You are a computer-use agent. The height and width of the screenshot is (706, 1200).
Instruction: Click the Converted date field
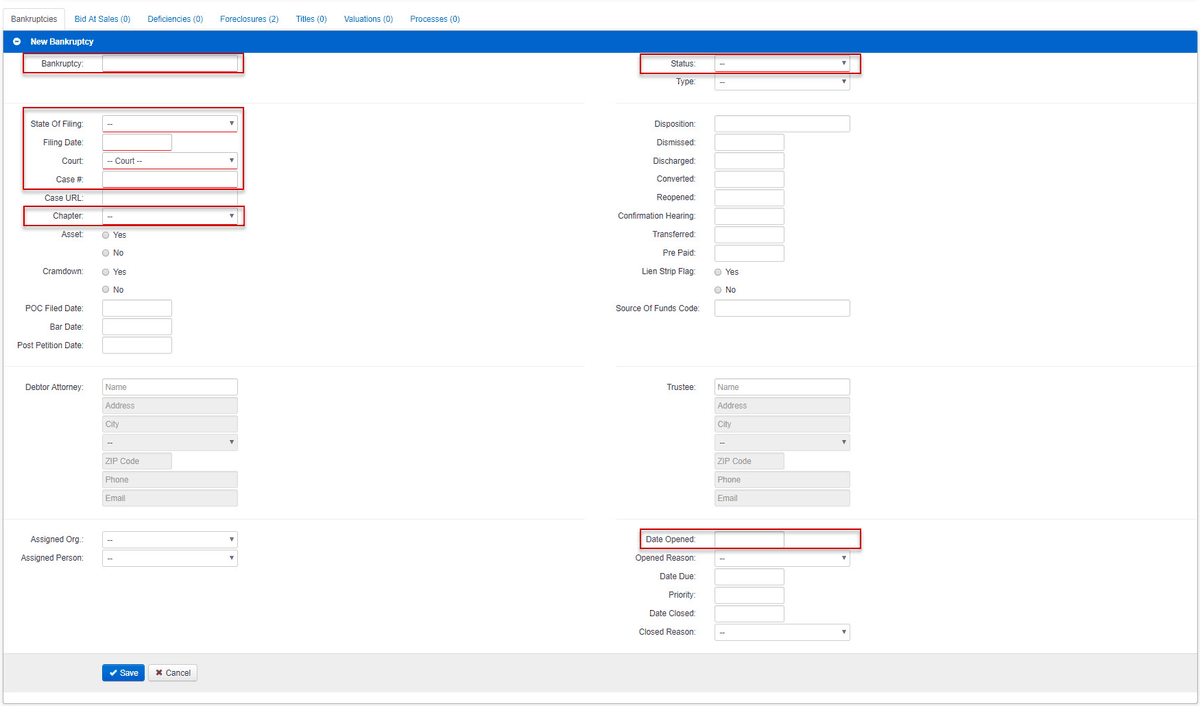749,179
